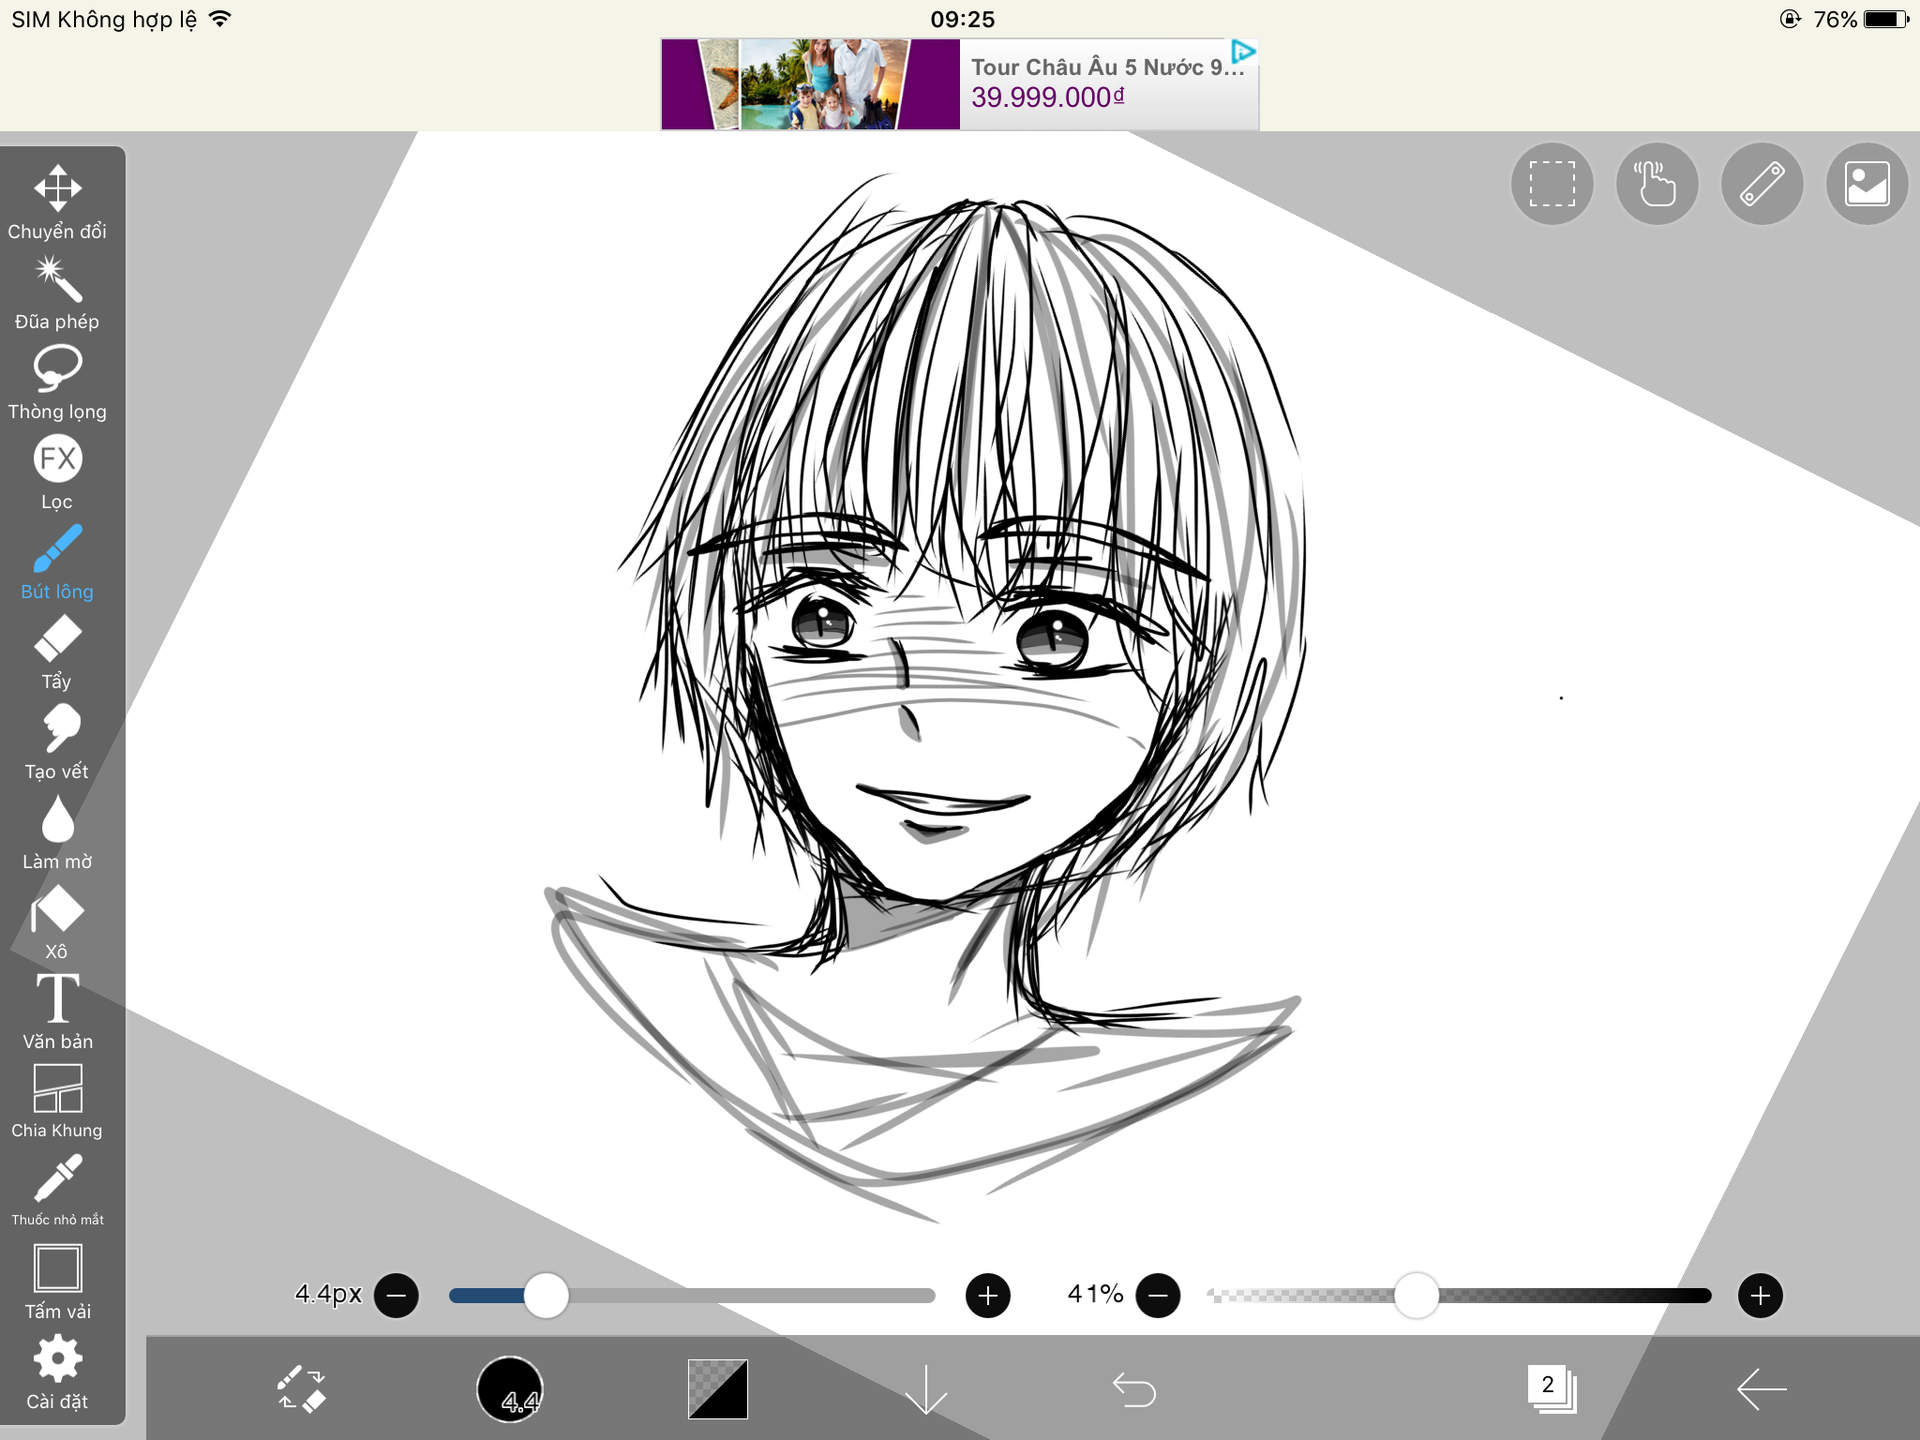Switch between brush and eraser
Image resolution: width=1920 pixels, height=1440 pixels.
click(300, 1389)
